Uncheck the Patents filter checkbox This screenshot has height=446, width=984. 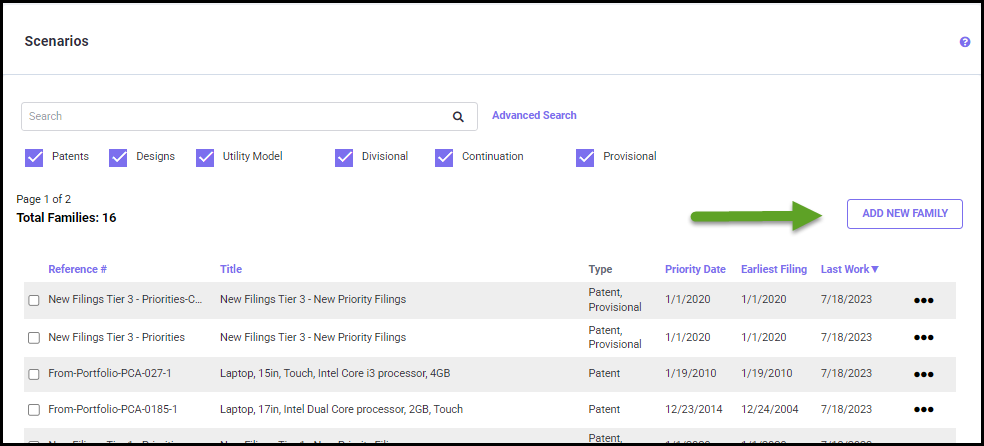click(x=34, y=157)
